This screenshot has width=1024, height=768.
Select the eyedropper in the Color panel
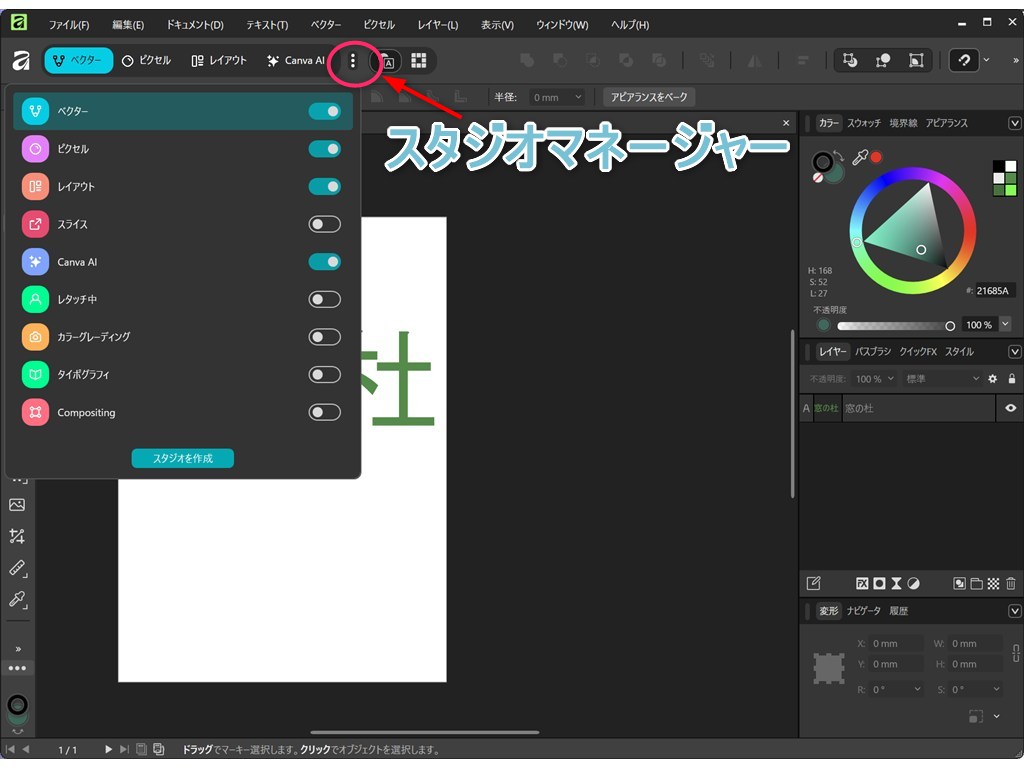859,158
